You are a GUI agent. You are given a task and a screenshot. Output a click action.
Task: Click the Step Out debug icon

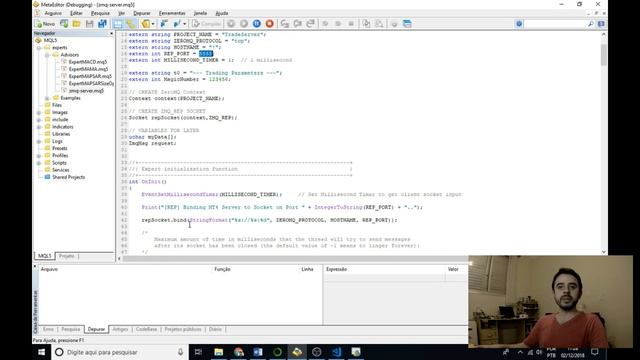pos(310,24)
